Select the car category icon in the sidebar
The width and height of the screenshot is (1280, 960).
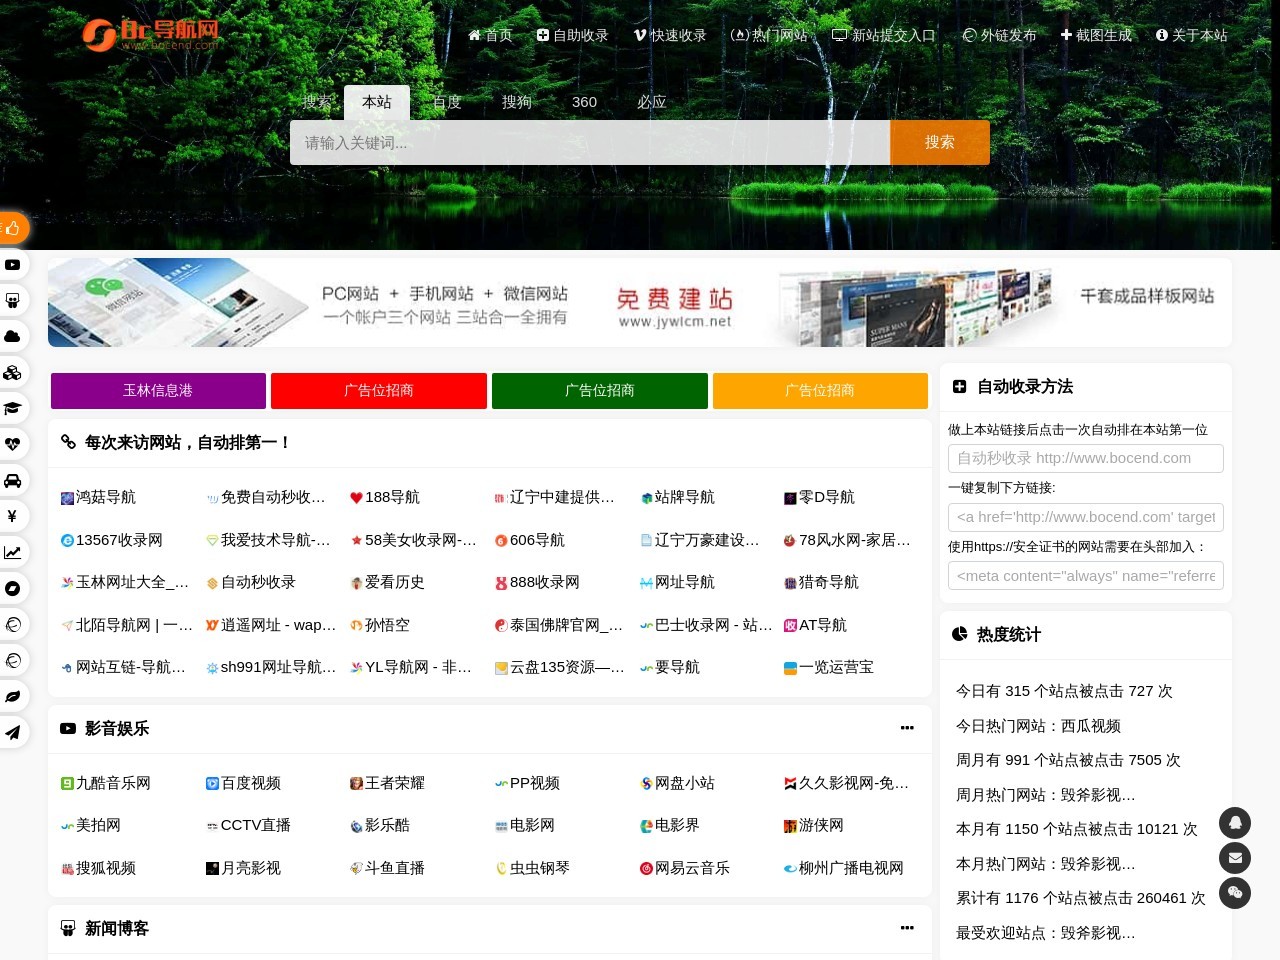13,480
